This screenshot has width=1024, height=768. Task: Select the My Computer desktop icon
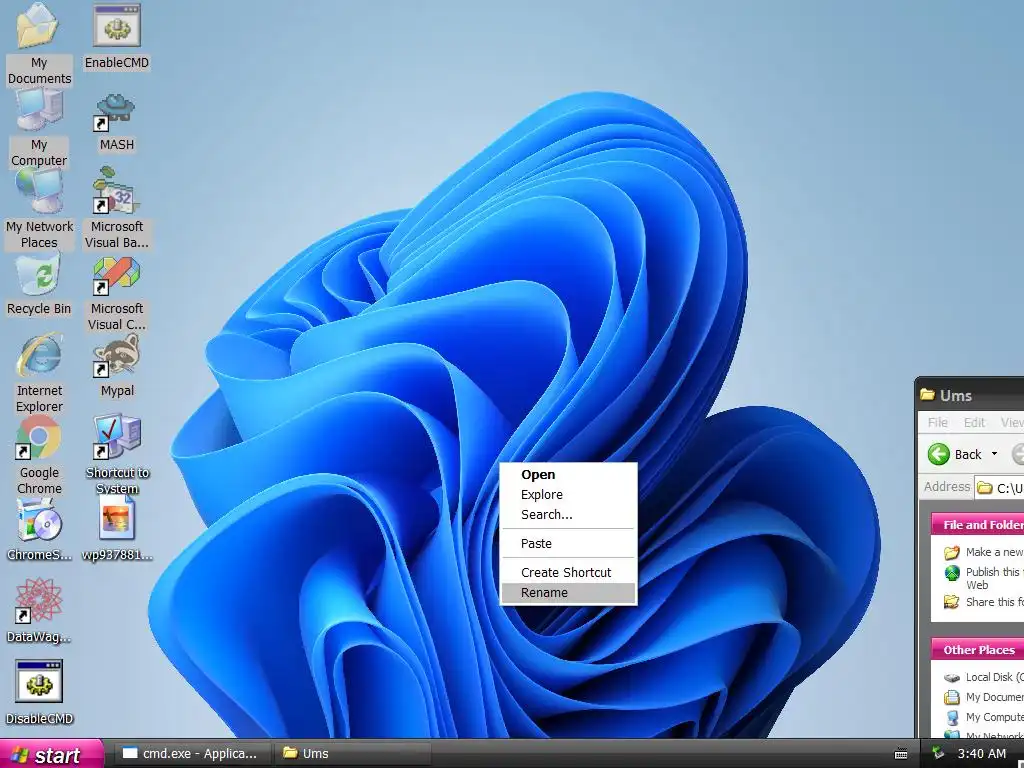(x=39, y=128)
